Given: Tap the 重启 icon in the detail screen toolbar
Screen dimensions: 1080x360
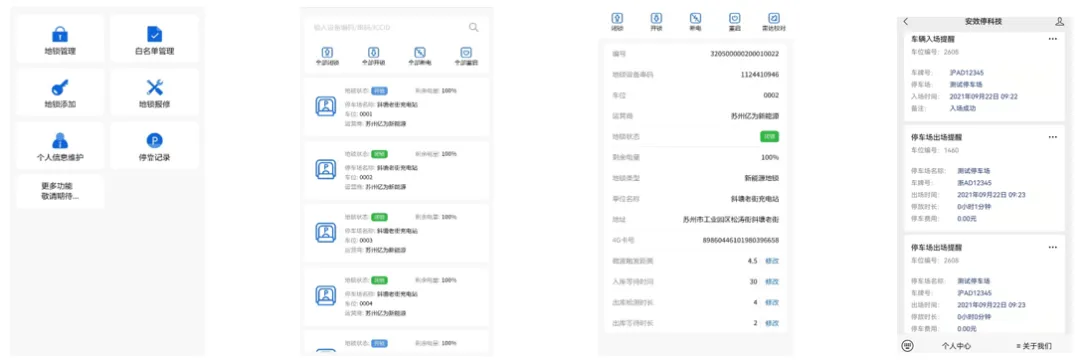Looking at the screenshot, I should pyautogui.click(x=735, y=18).
